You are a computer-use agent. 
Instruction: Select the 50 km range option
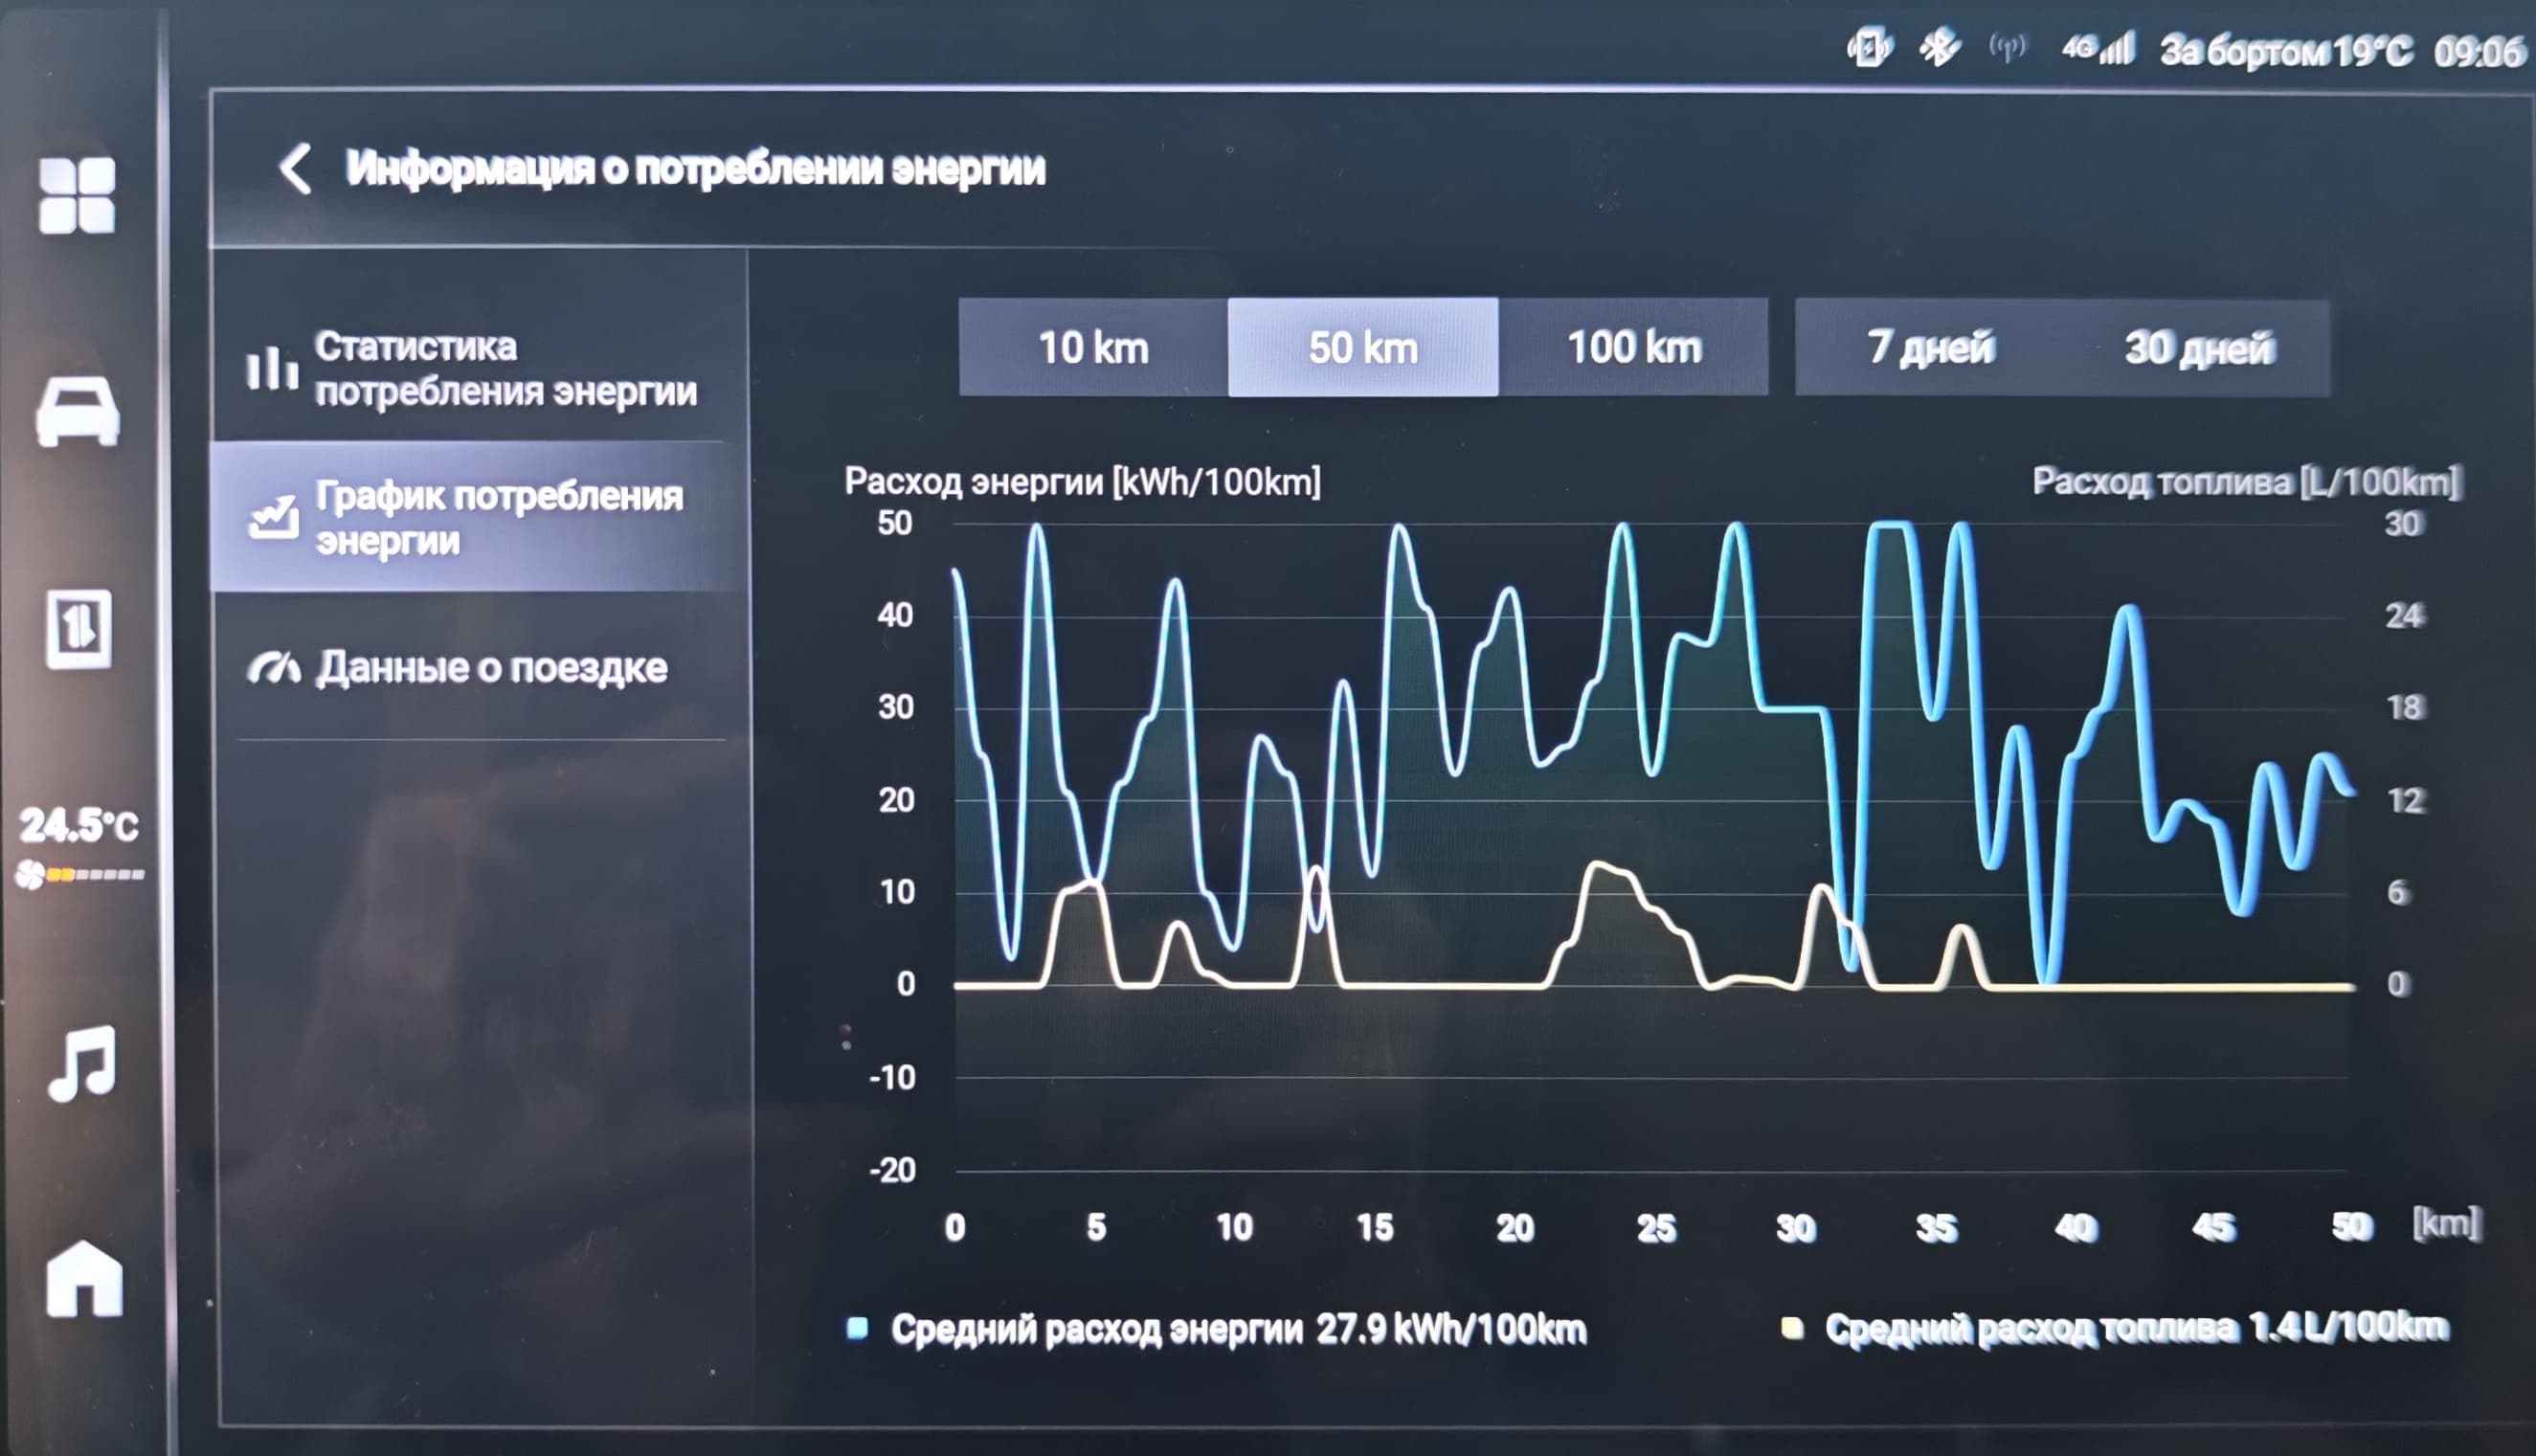click(x=1363, y=348)
